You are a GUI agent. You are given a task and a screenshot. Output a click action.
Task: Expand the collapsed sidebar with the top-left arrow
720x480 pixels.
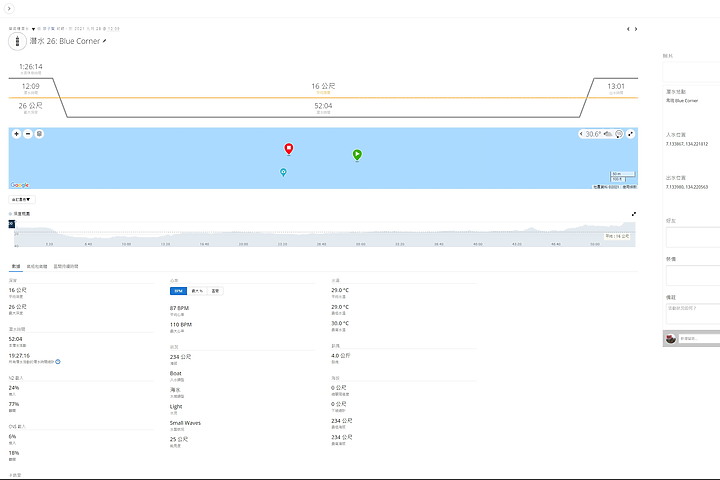click(x=9, y=8)
